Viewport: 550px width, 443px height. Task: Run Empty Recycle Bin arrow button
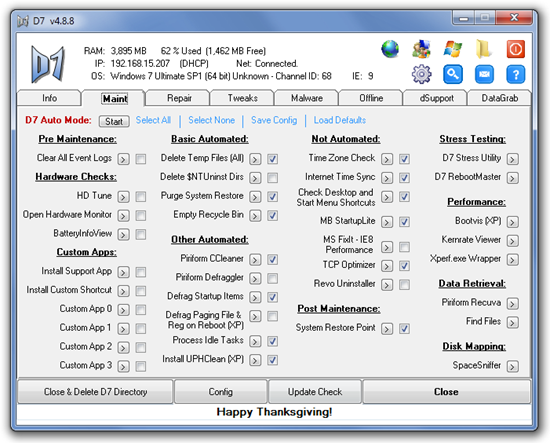click(255, 216)
